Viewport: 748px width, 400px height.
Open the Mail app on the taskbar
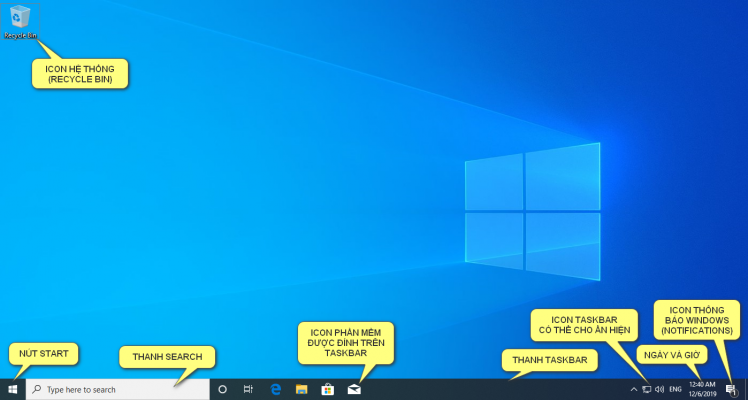coord(353,389)
